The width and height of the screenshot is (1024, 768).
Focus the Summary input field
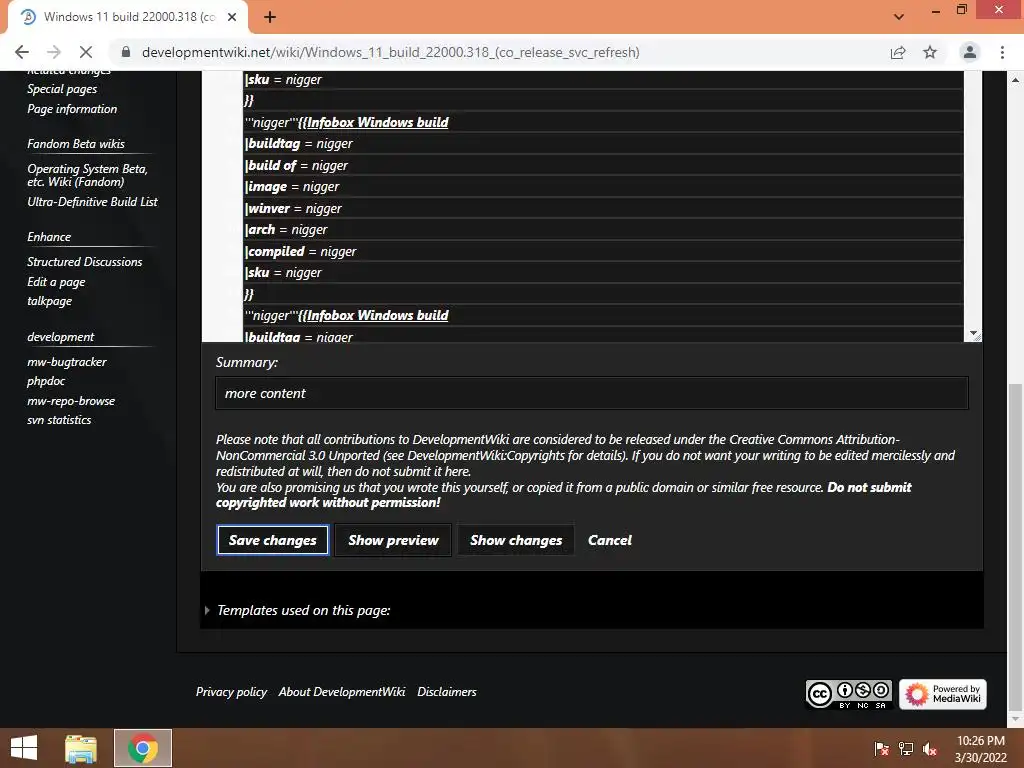(592, 393)
